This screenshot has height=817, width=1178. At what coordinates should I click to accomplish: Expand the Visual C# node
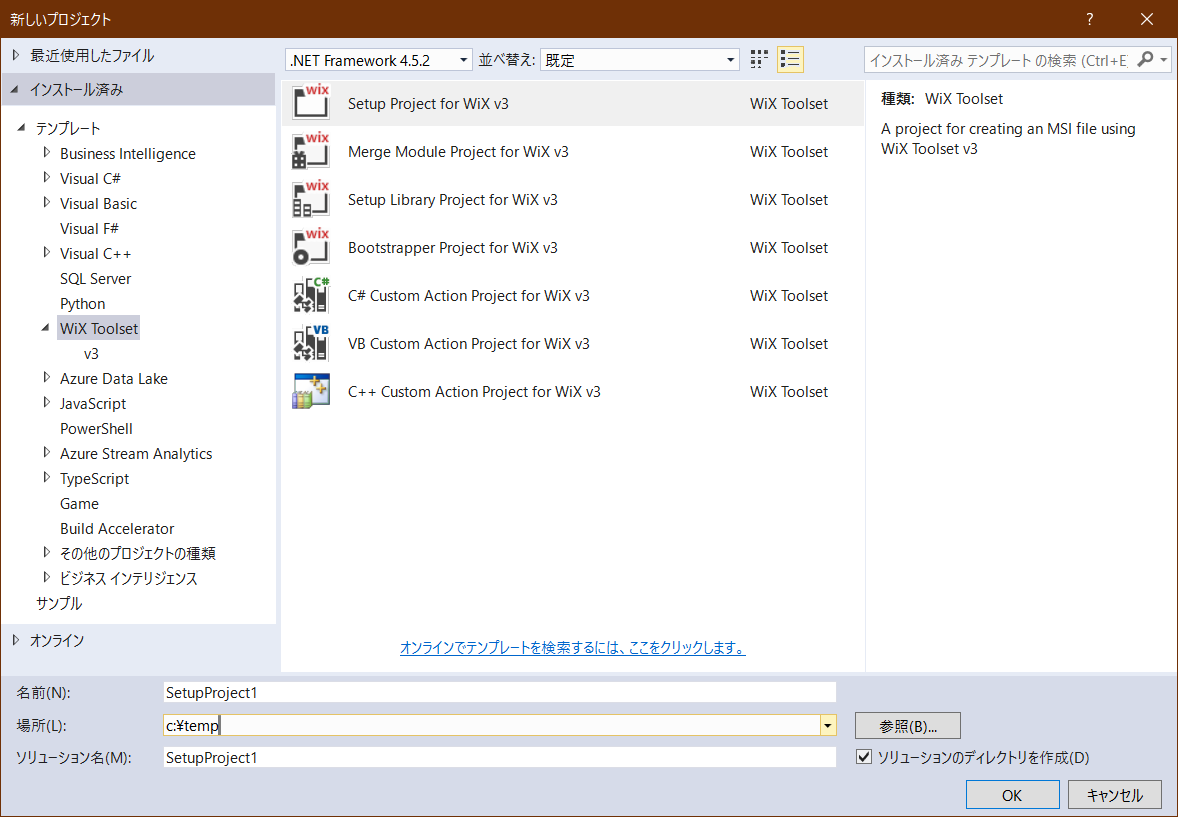tap(47, 177)
